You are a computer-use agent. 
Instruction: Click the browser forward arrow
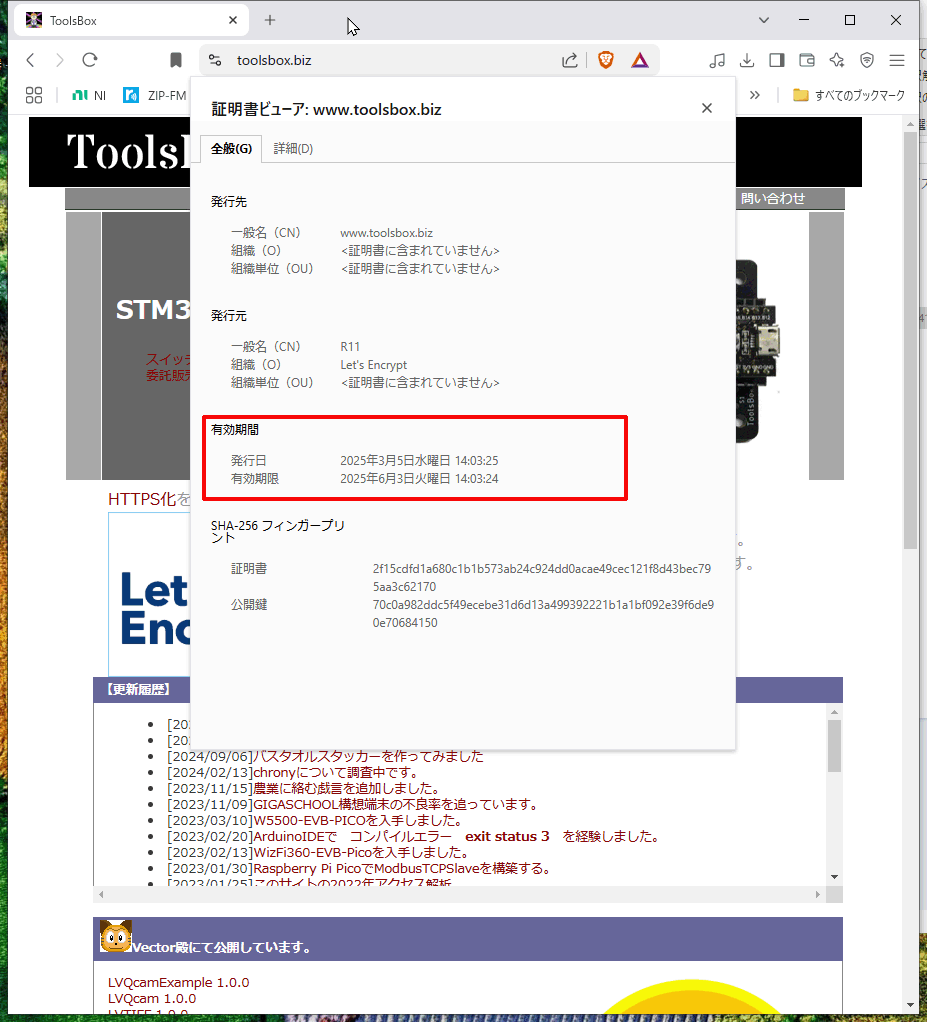point(60,61)
